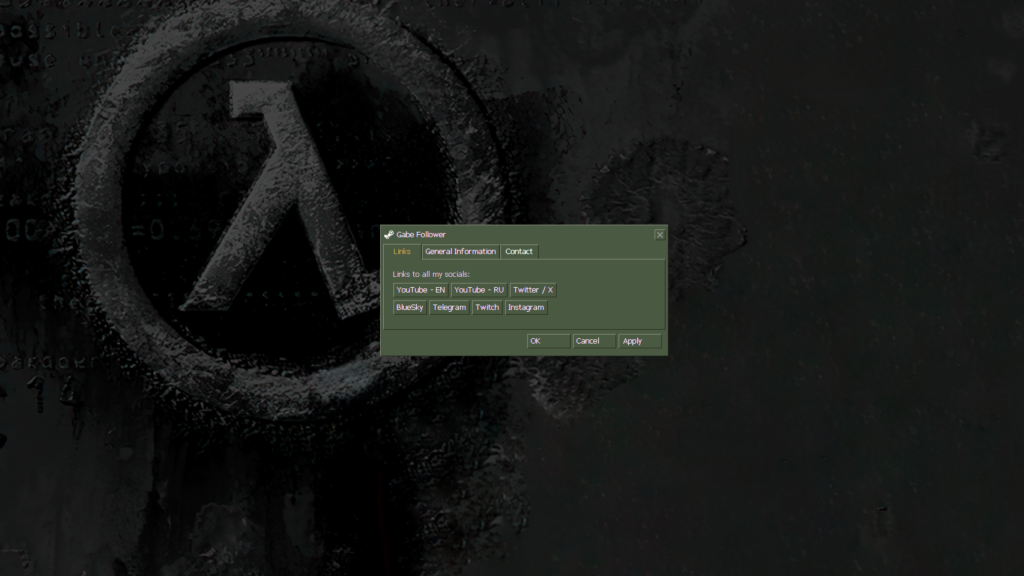Open the YouTube - EN link
This screenshot has width=1024, height=576.
(421, 290)
